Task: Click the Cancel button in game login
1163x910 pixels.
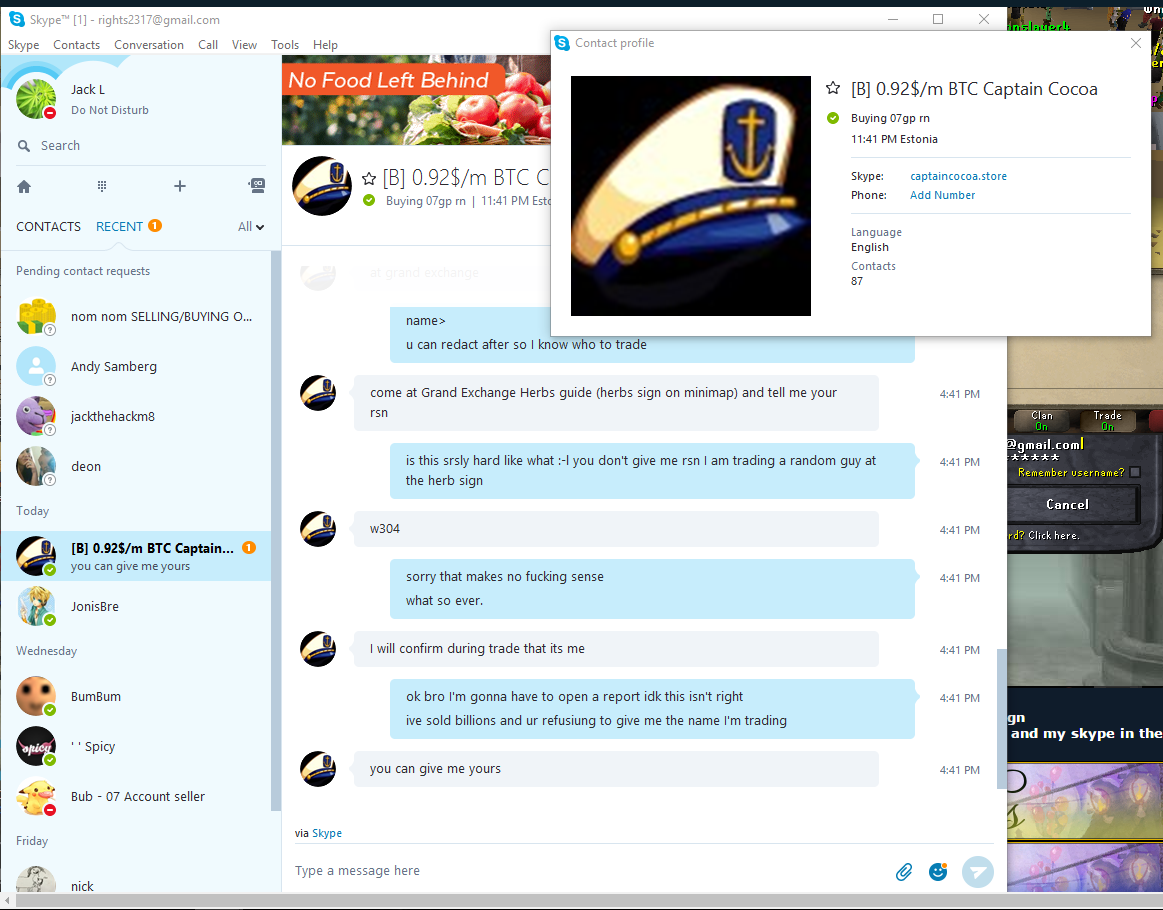Action: click(x=1067, y=505)
